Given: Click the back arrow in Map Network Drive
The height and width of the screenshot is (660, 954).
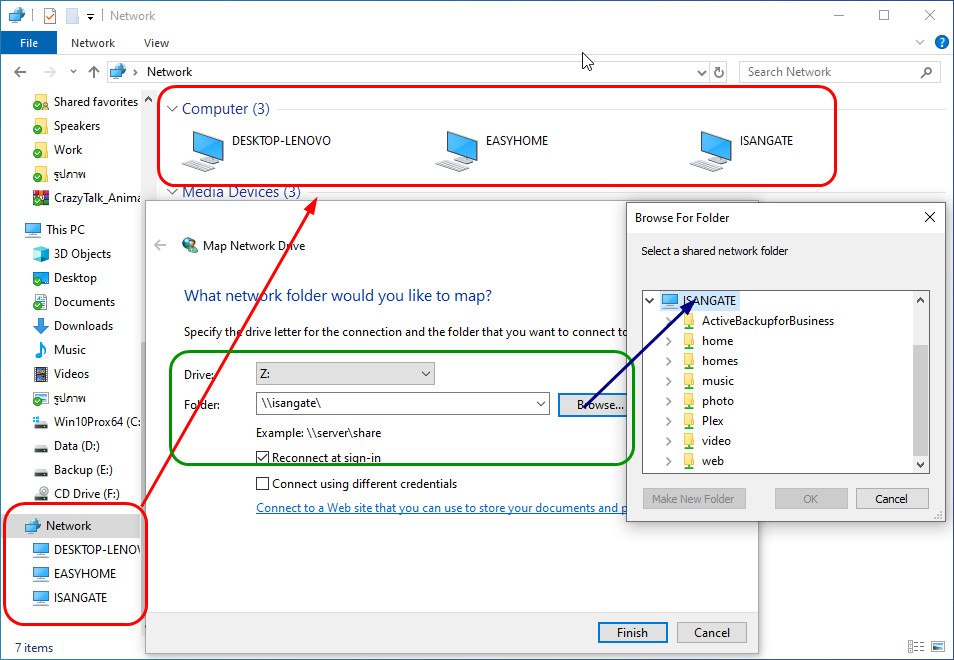Looking at the screenshot, I should pyautogui.click(x=160, y=245).
